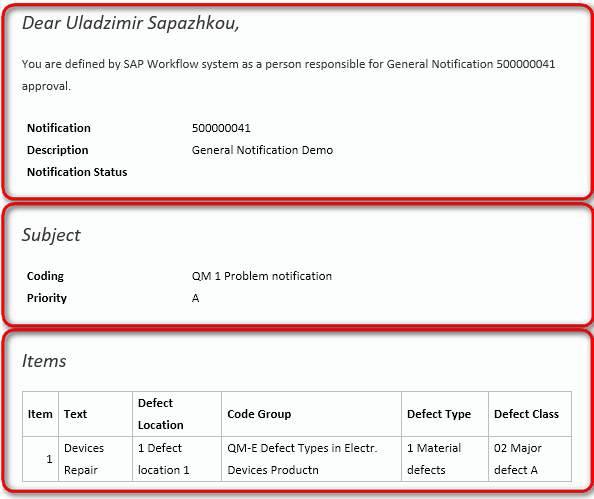Click the 'Defect Class' column header
Viewport: 594px width, 499px height.
(x=530, y=414)
